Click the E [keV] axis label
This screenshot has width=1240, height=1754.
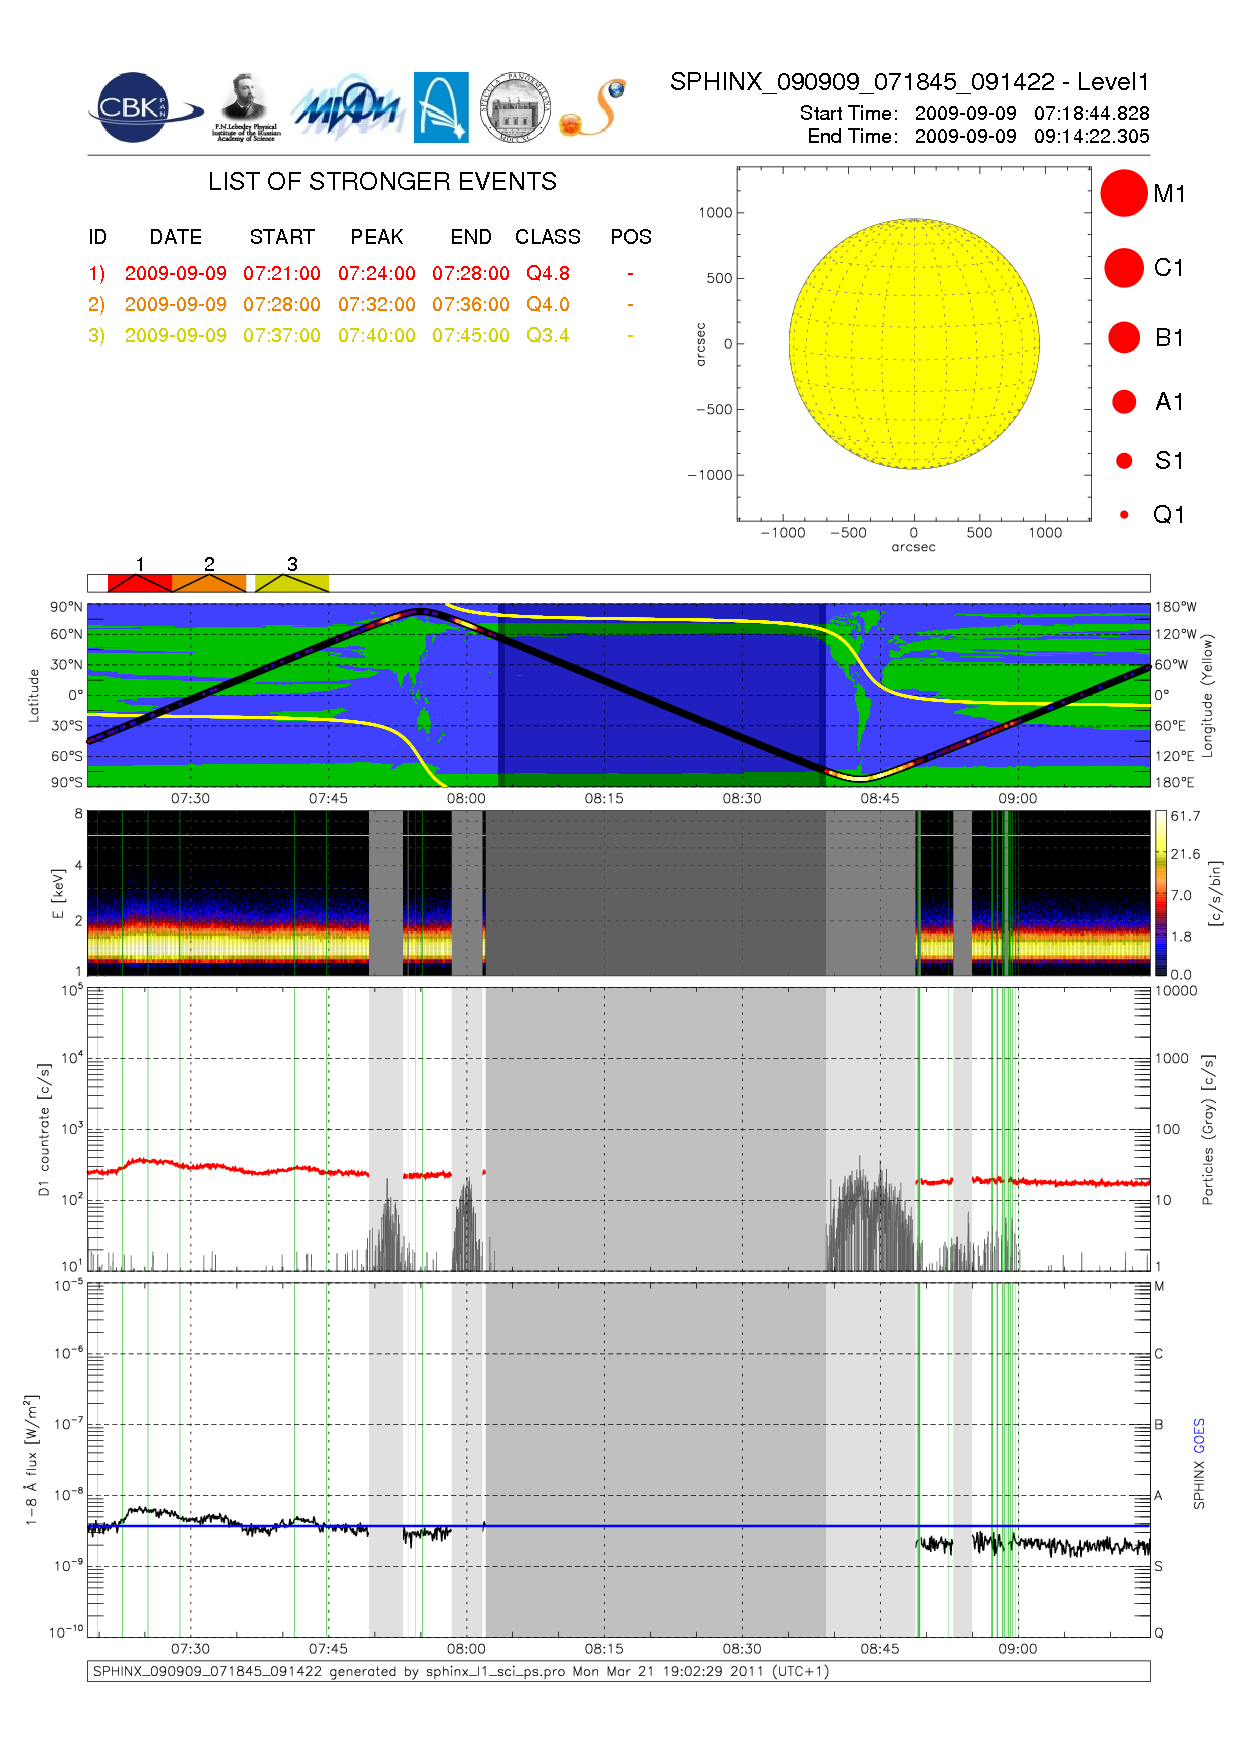coord(58,893)
